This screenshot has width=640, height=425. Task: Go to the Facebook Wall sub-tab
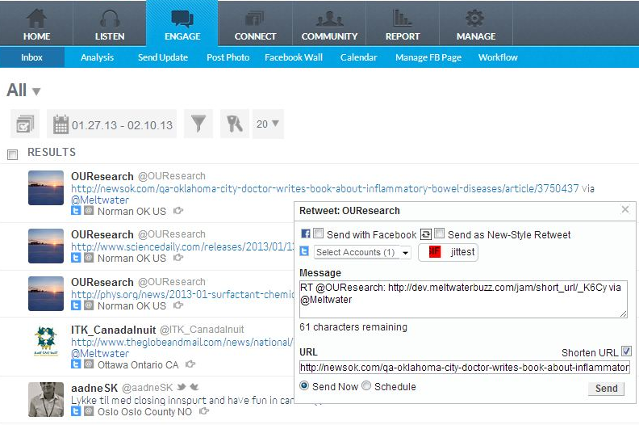click(293, 58)
